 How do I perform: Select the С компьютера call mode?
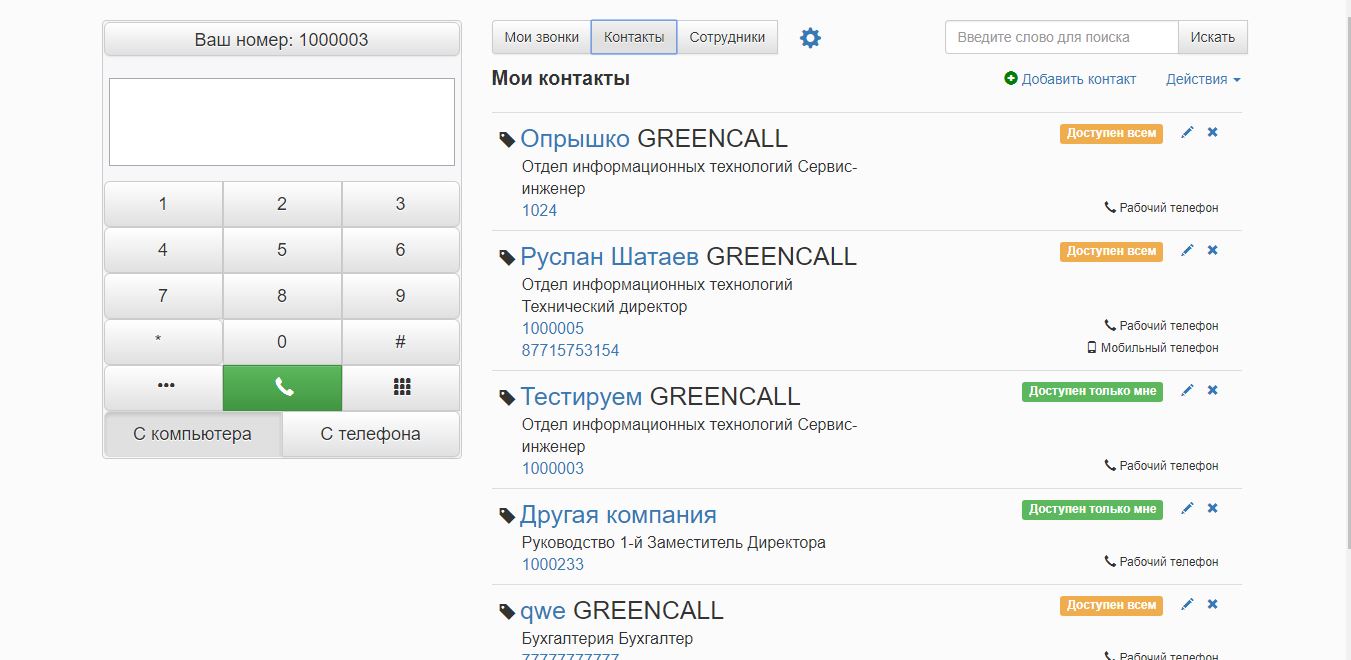click(193, 434)
